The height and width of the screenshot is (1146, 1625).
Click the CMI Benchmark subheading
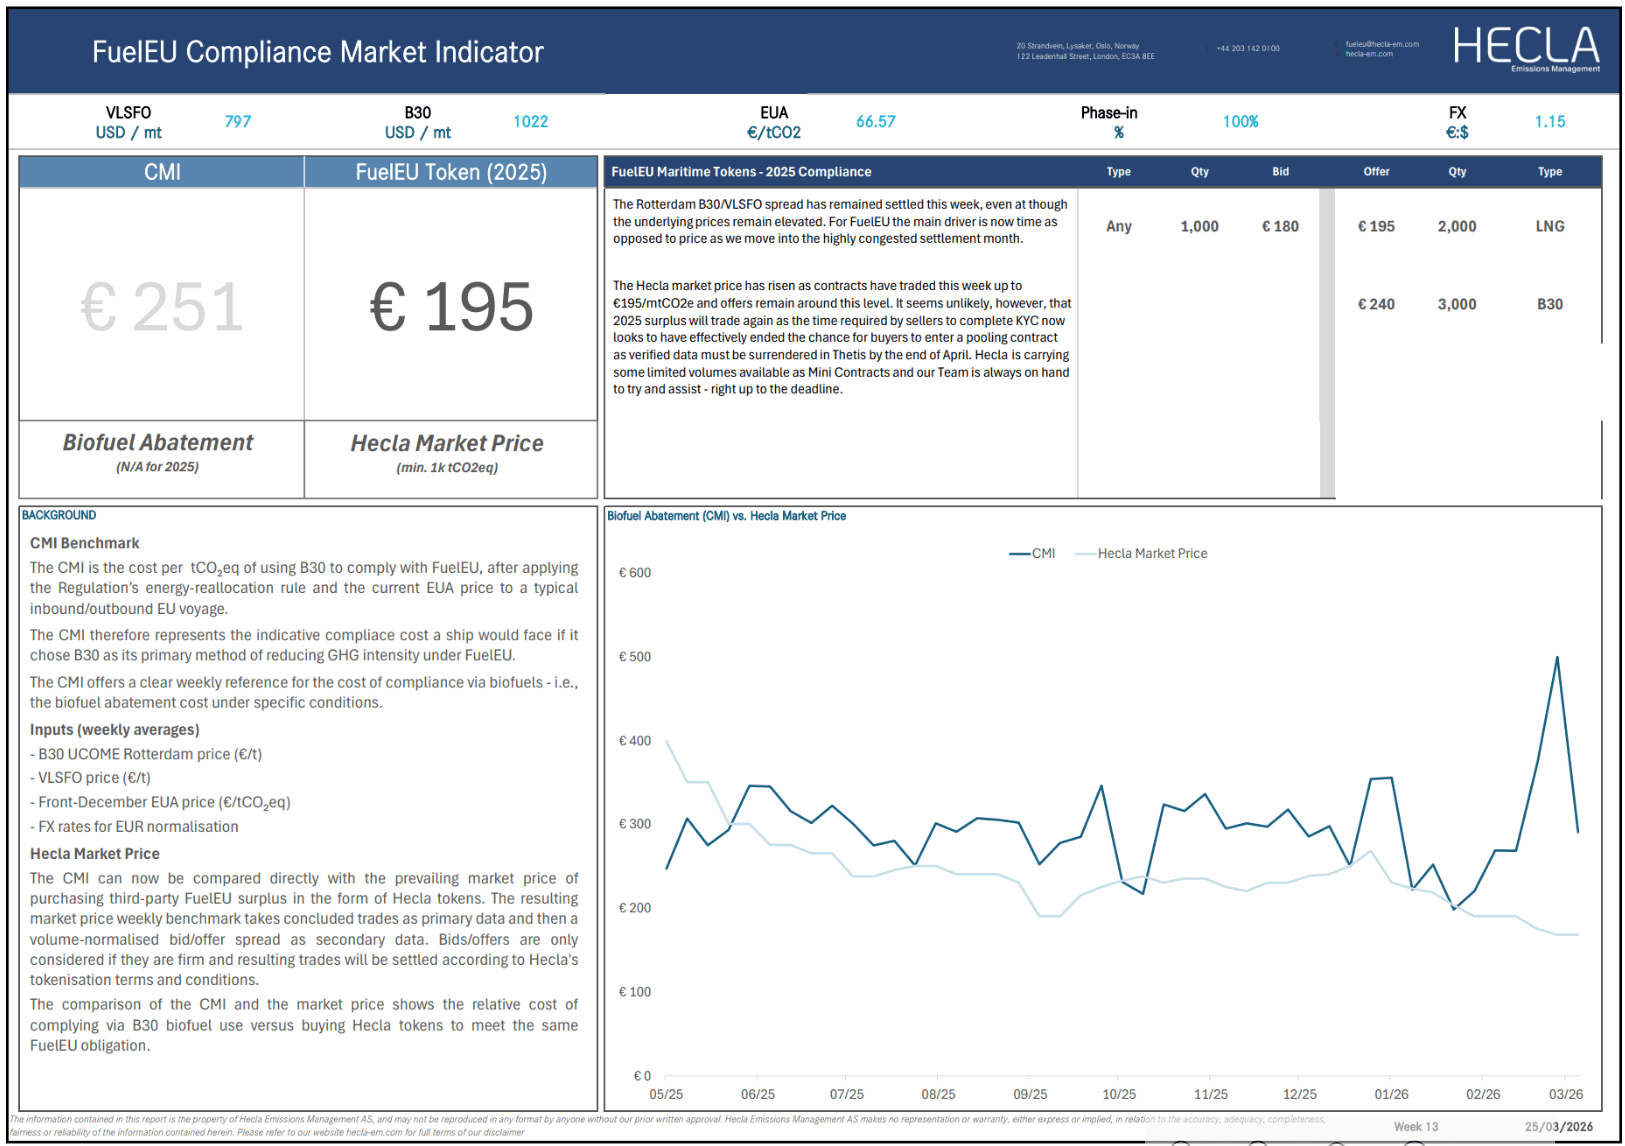pos(85,543)
